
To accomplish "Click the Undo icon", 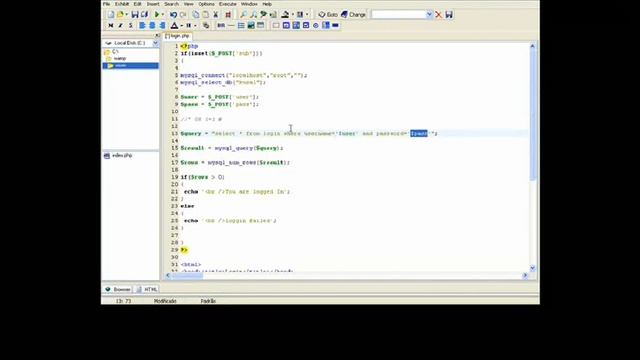I will pos(173,15).
